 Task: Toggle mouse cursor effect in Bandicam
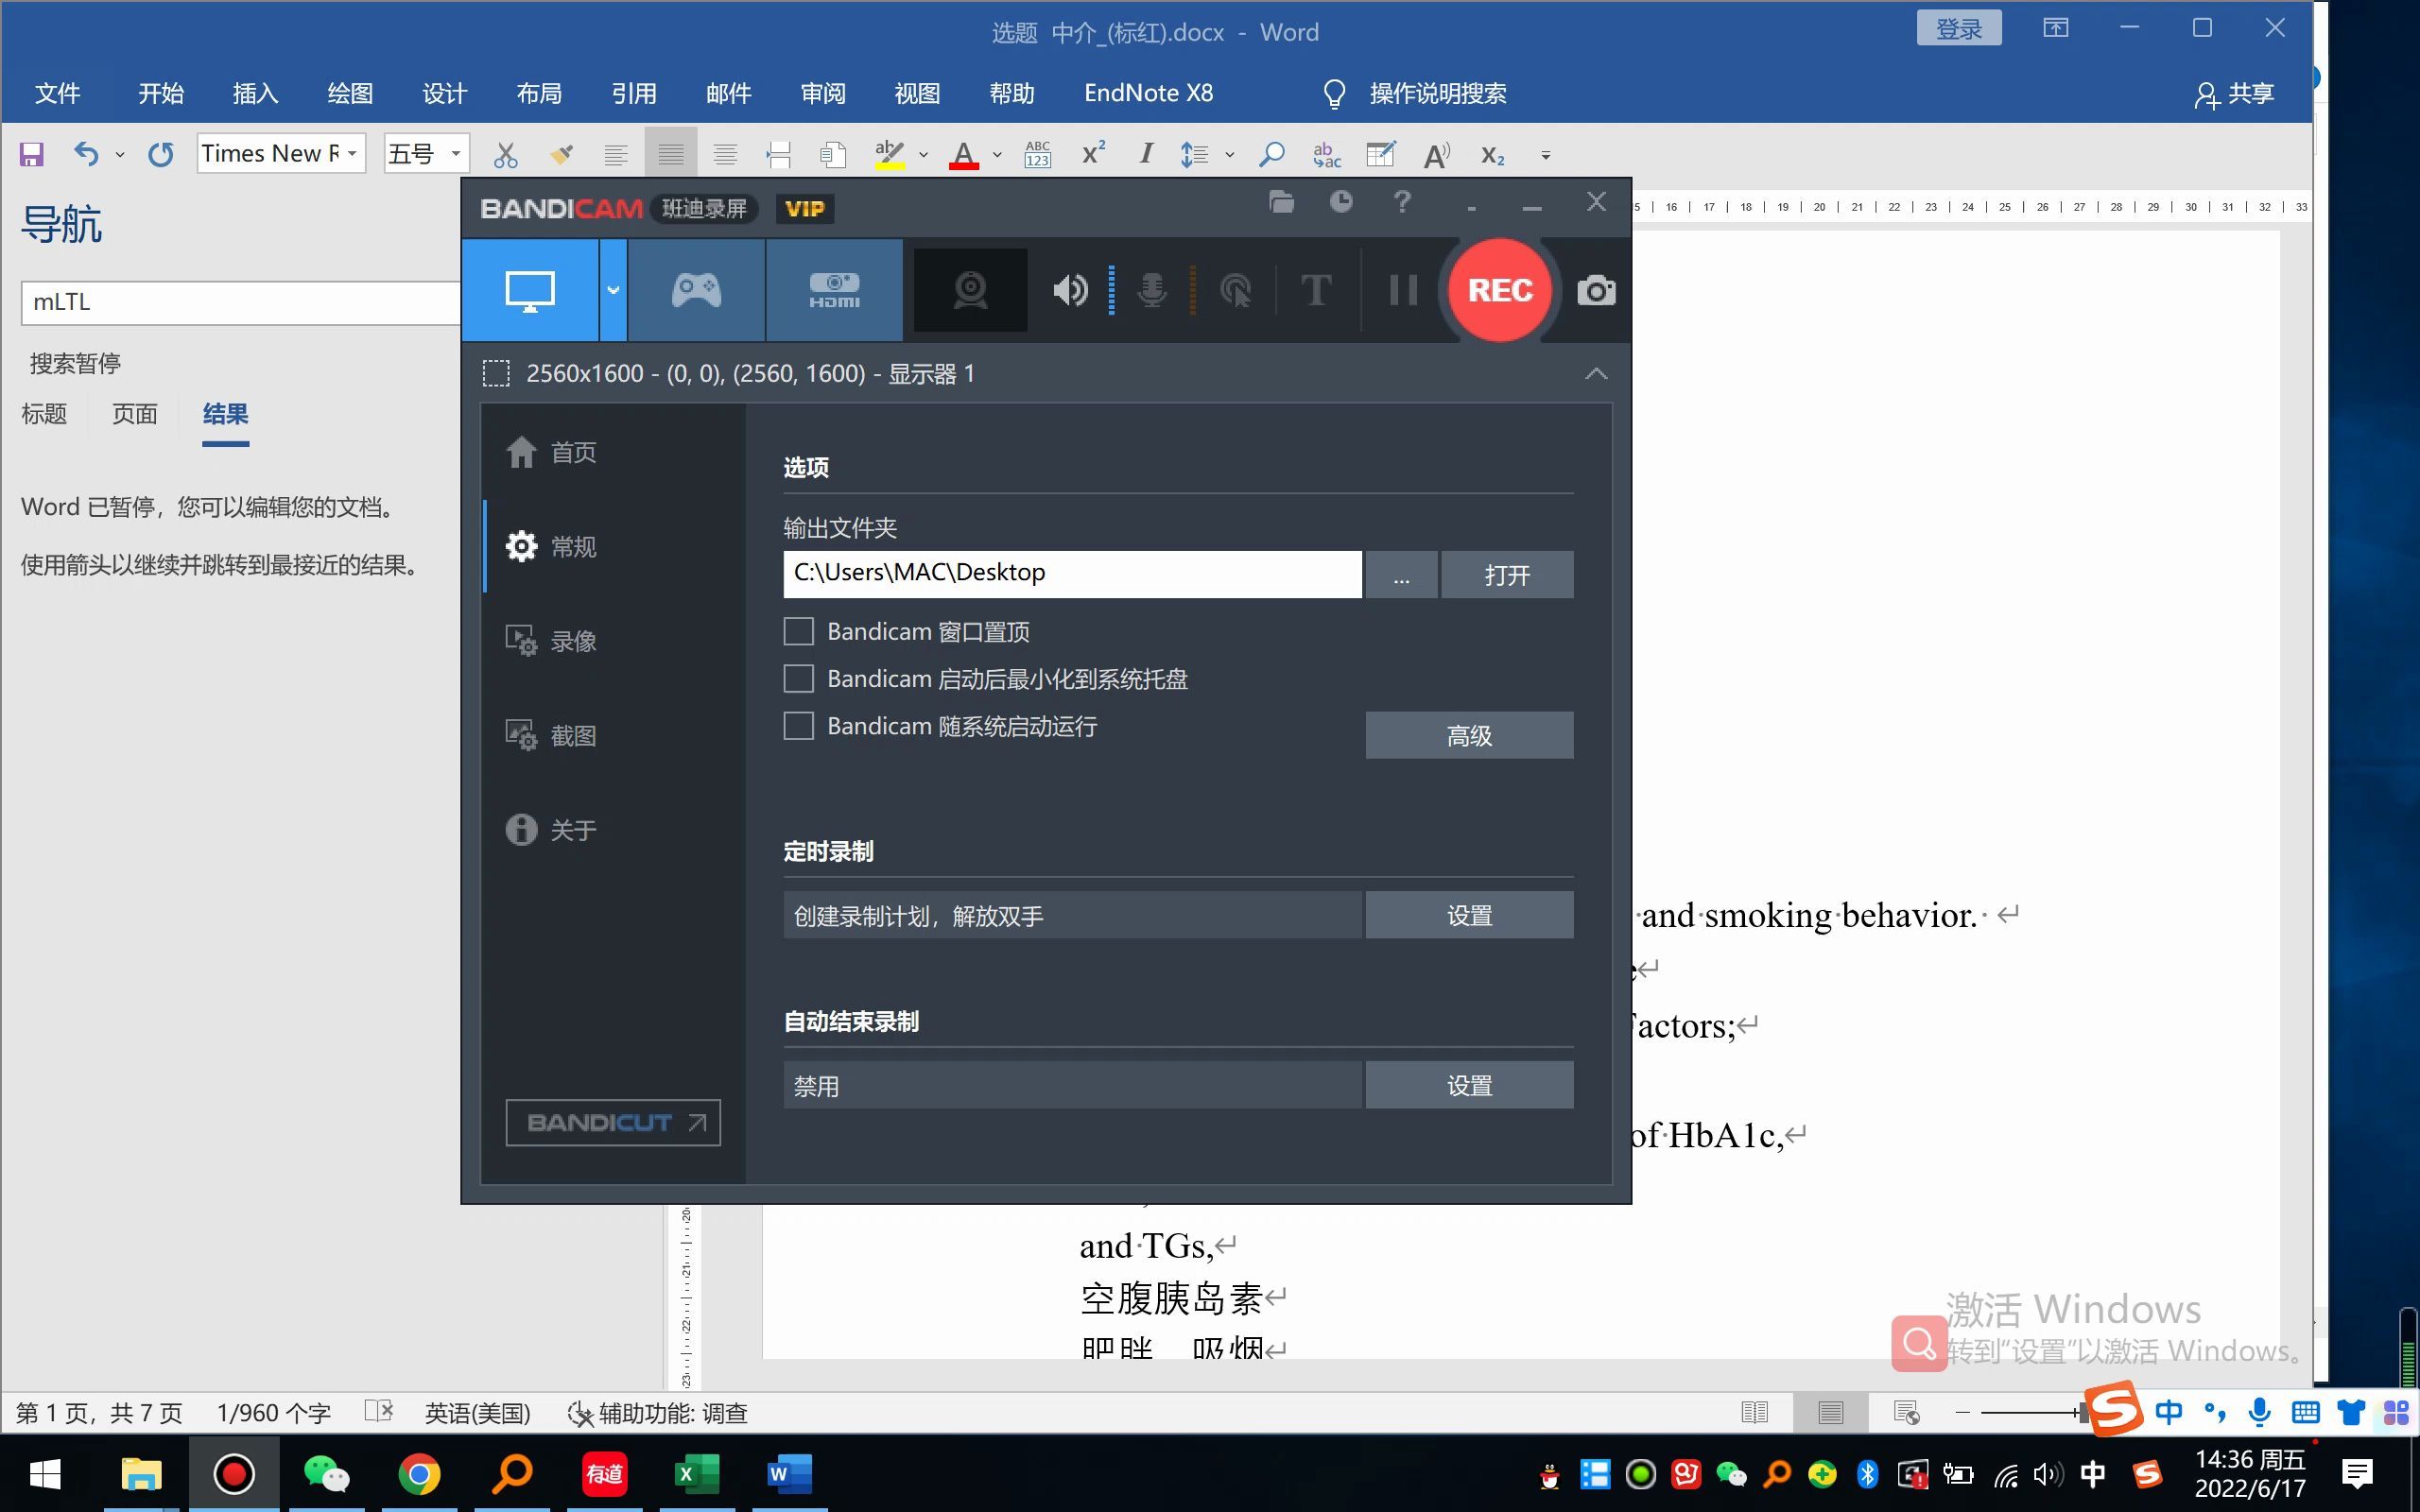pyautogui.click(x=1236, y=291)
